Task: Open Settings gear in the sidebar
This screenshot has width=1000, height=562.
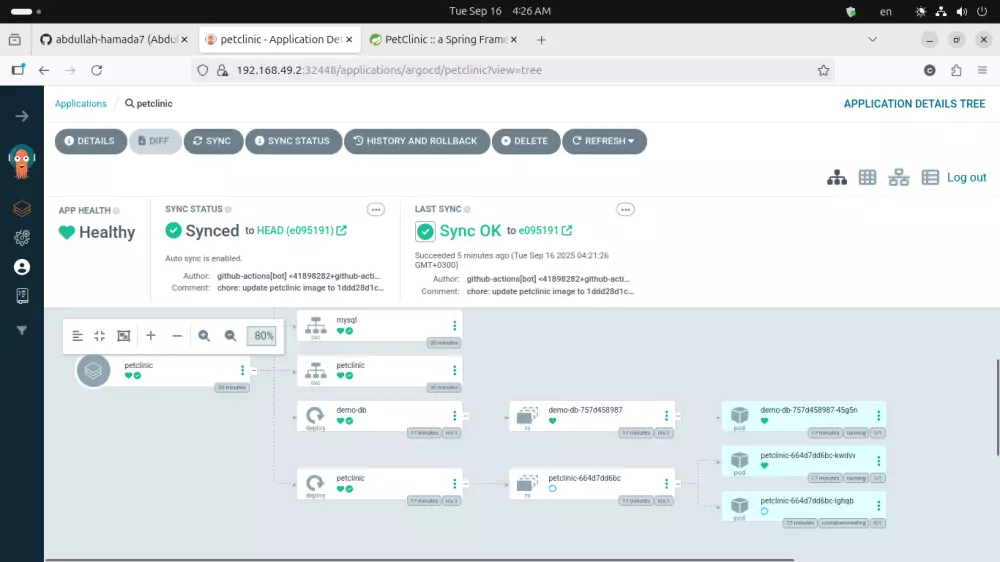Action: click(x=22, y=237)
